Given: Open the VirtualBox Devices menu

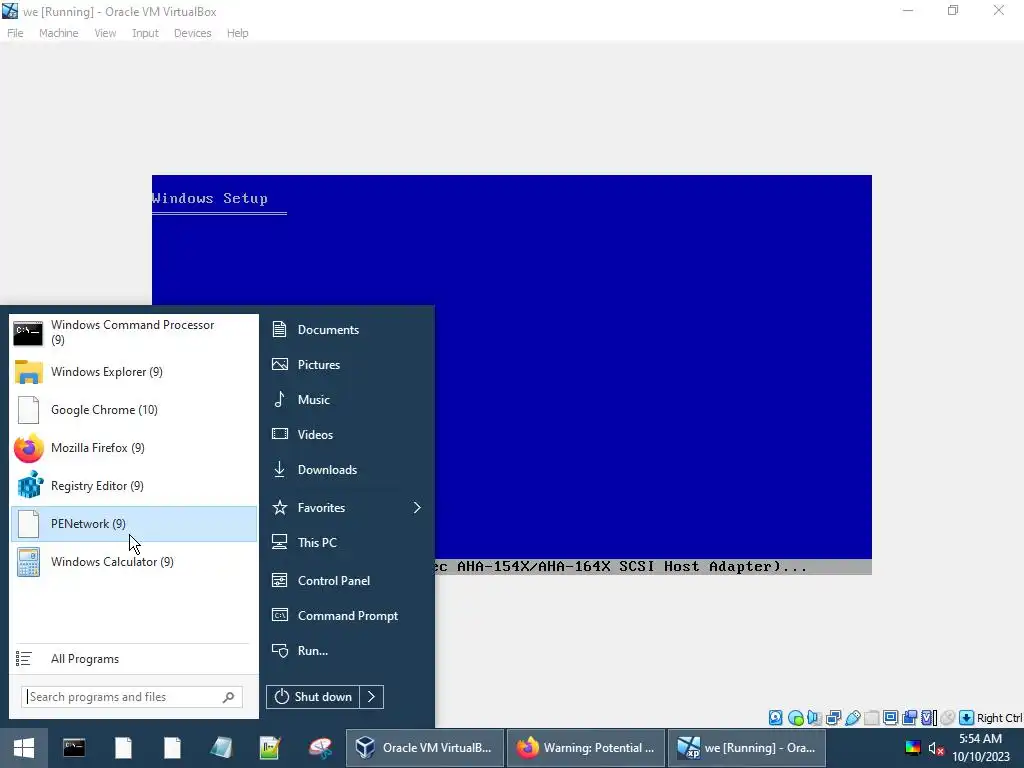Looking at the screenshot, I should click(x=193, y=33).
